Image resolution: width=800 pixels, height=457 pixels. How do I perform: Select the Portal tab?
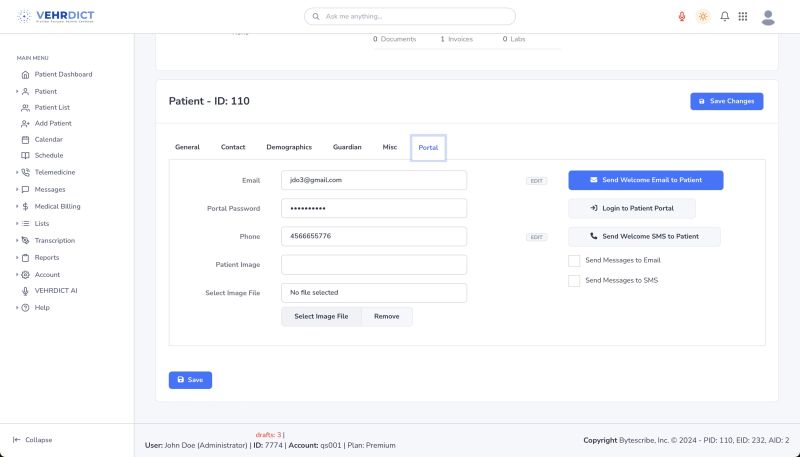[428, 148]
